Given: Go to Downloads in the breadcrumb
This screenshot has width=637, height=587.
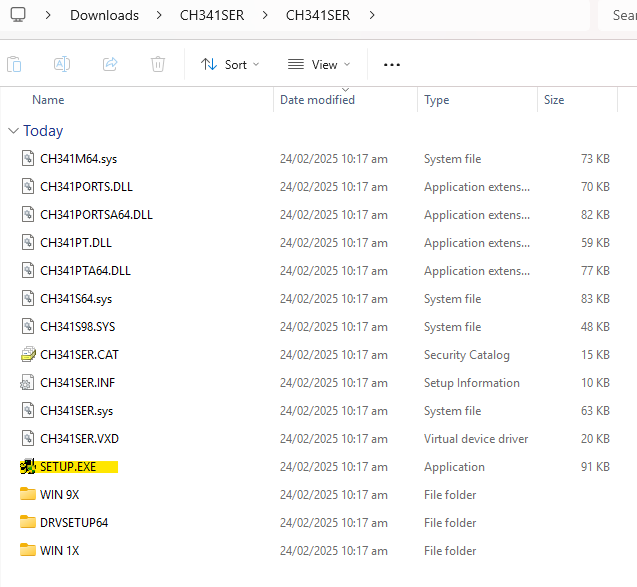Looking at the screenshot, I should (x=104, y=15).
